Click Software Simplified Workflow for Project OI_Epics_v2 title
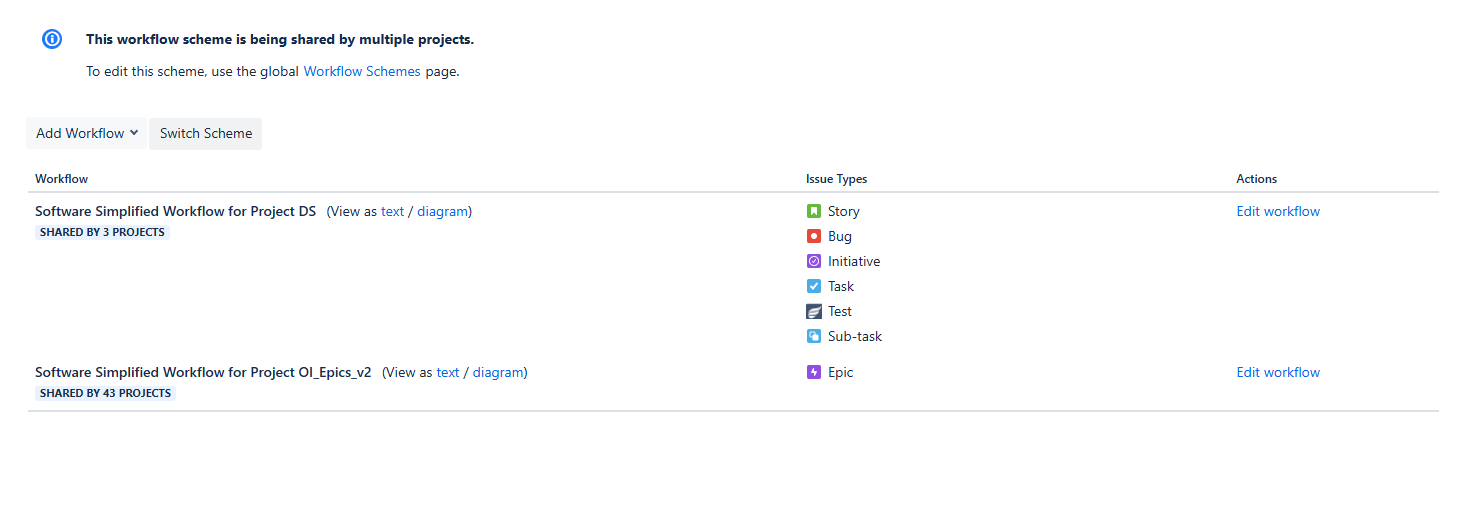Viewport: 1466px width, 524px height. [203, 372]
